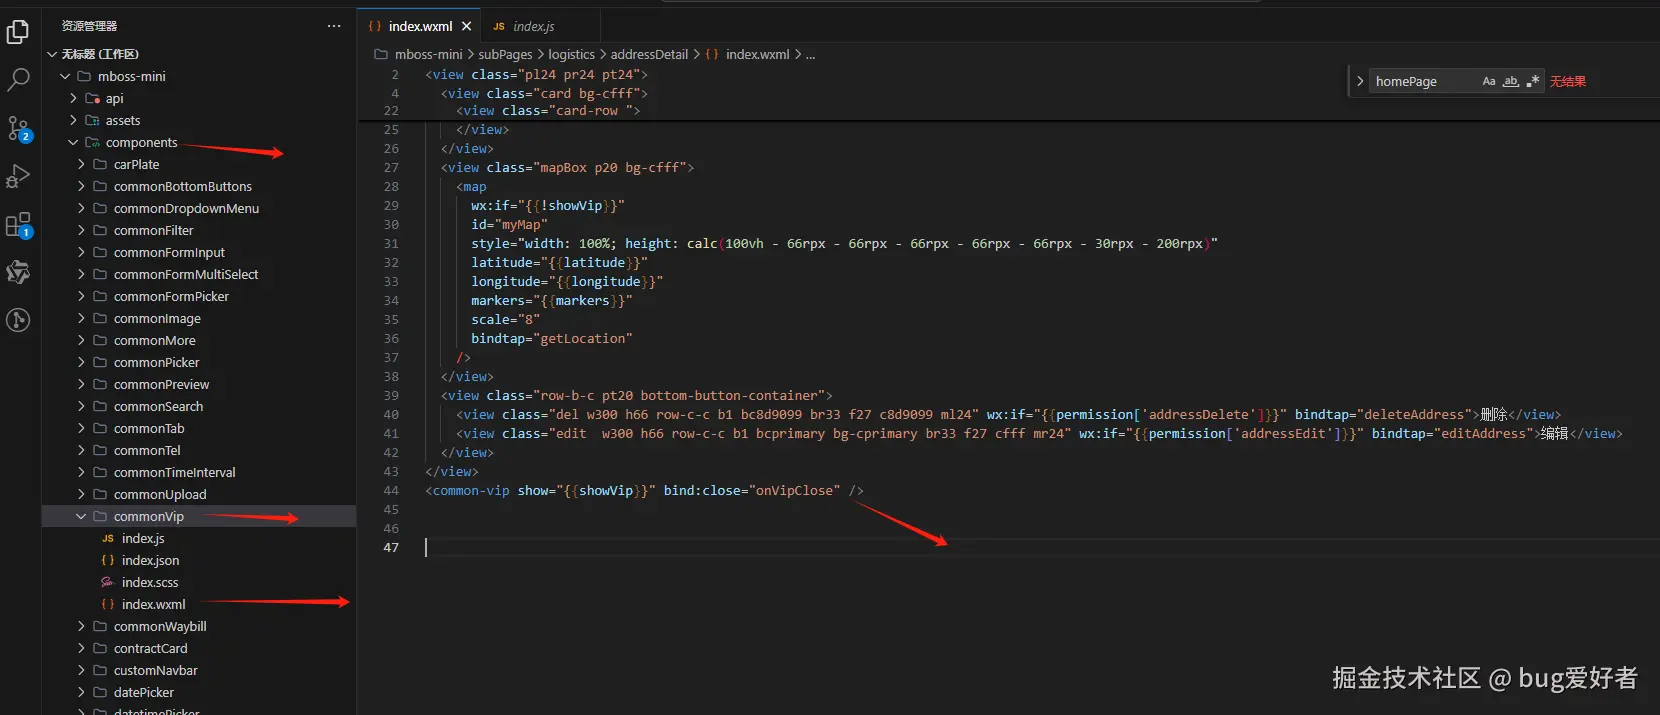This screenshot has width=1660, height=715.
Task: Click mboss-mini in the breadcrumb
Action: [x=428, y=55]
